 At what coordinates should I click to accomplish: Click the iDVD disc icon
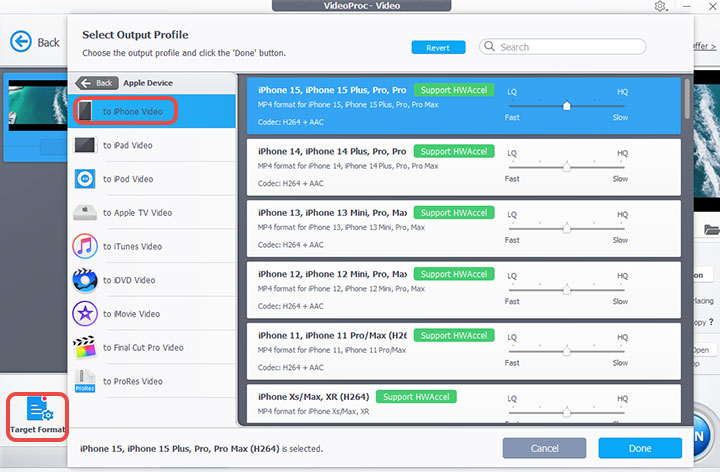tap(84, 280)
